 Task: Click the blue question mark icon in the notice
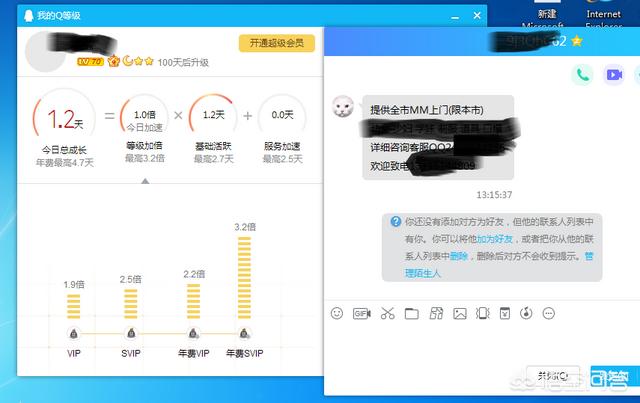pos(396,222)
